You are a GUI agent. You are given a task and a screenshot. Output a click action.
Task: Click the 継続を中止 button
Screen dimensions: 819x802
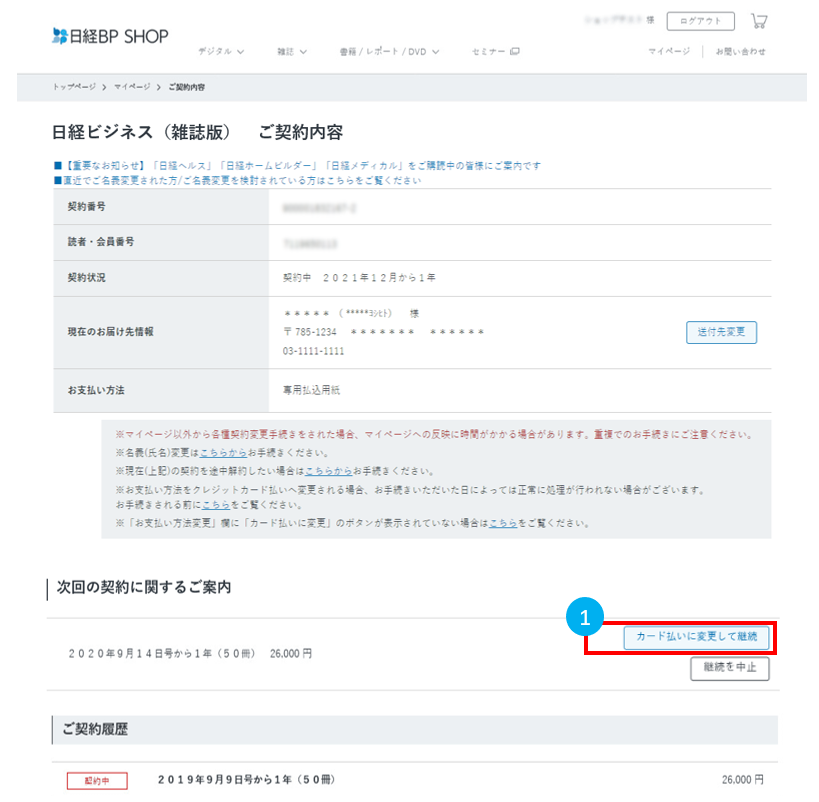[x=730, y=668]
